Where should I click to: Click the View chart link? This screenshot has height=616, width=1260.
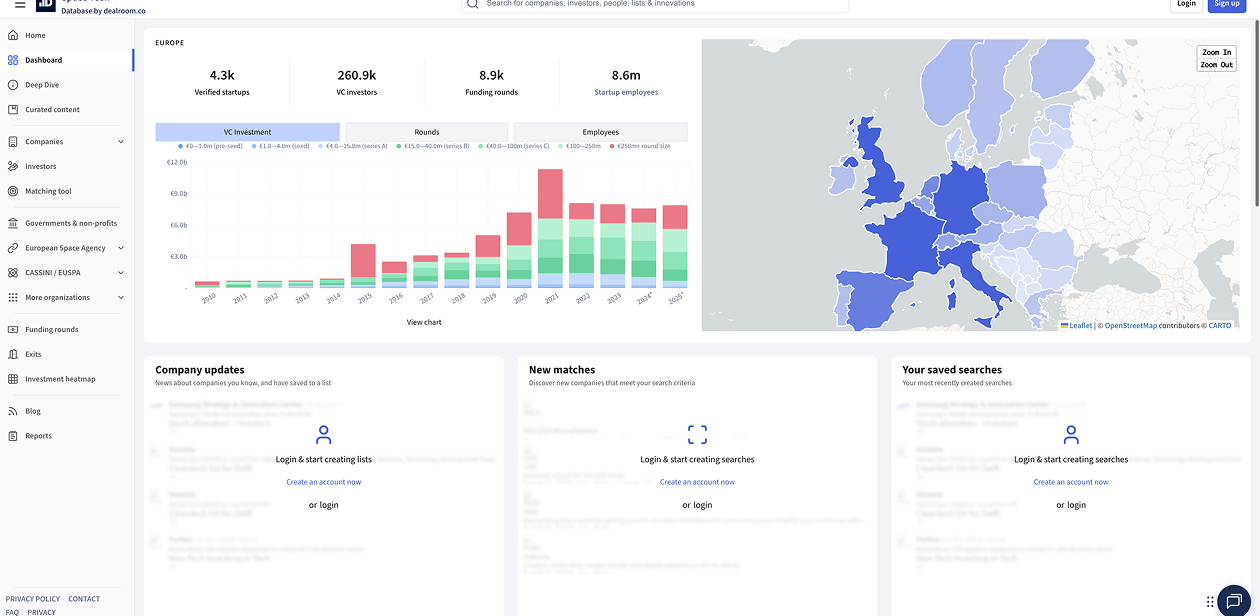[x=424, y=322]
